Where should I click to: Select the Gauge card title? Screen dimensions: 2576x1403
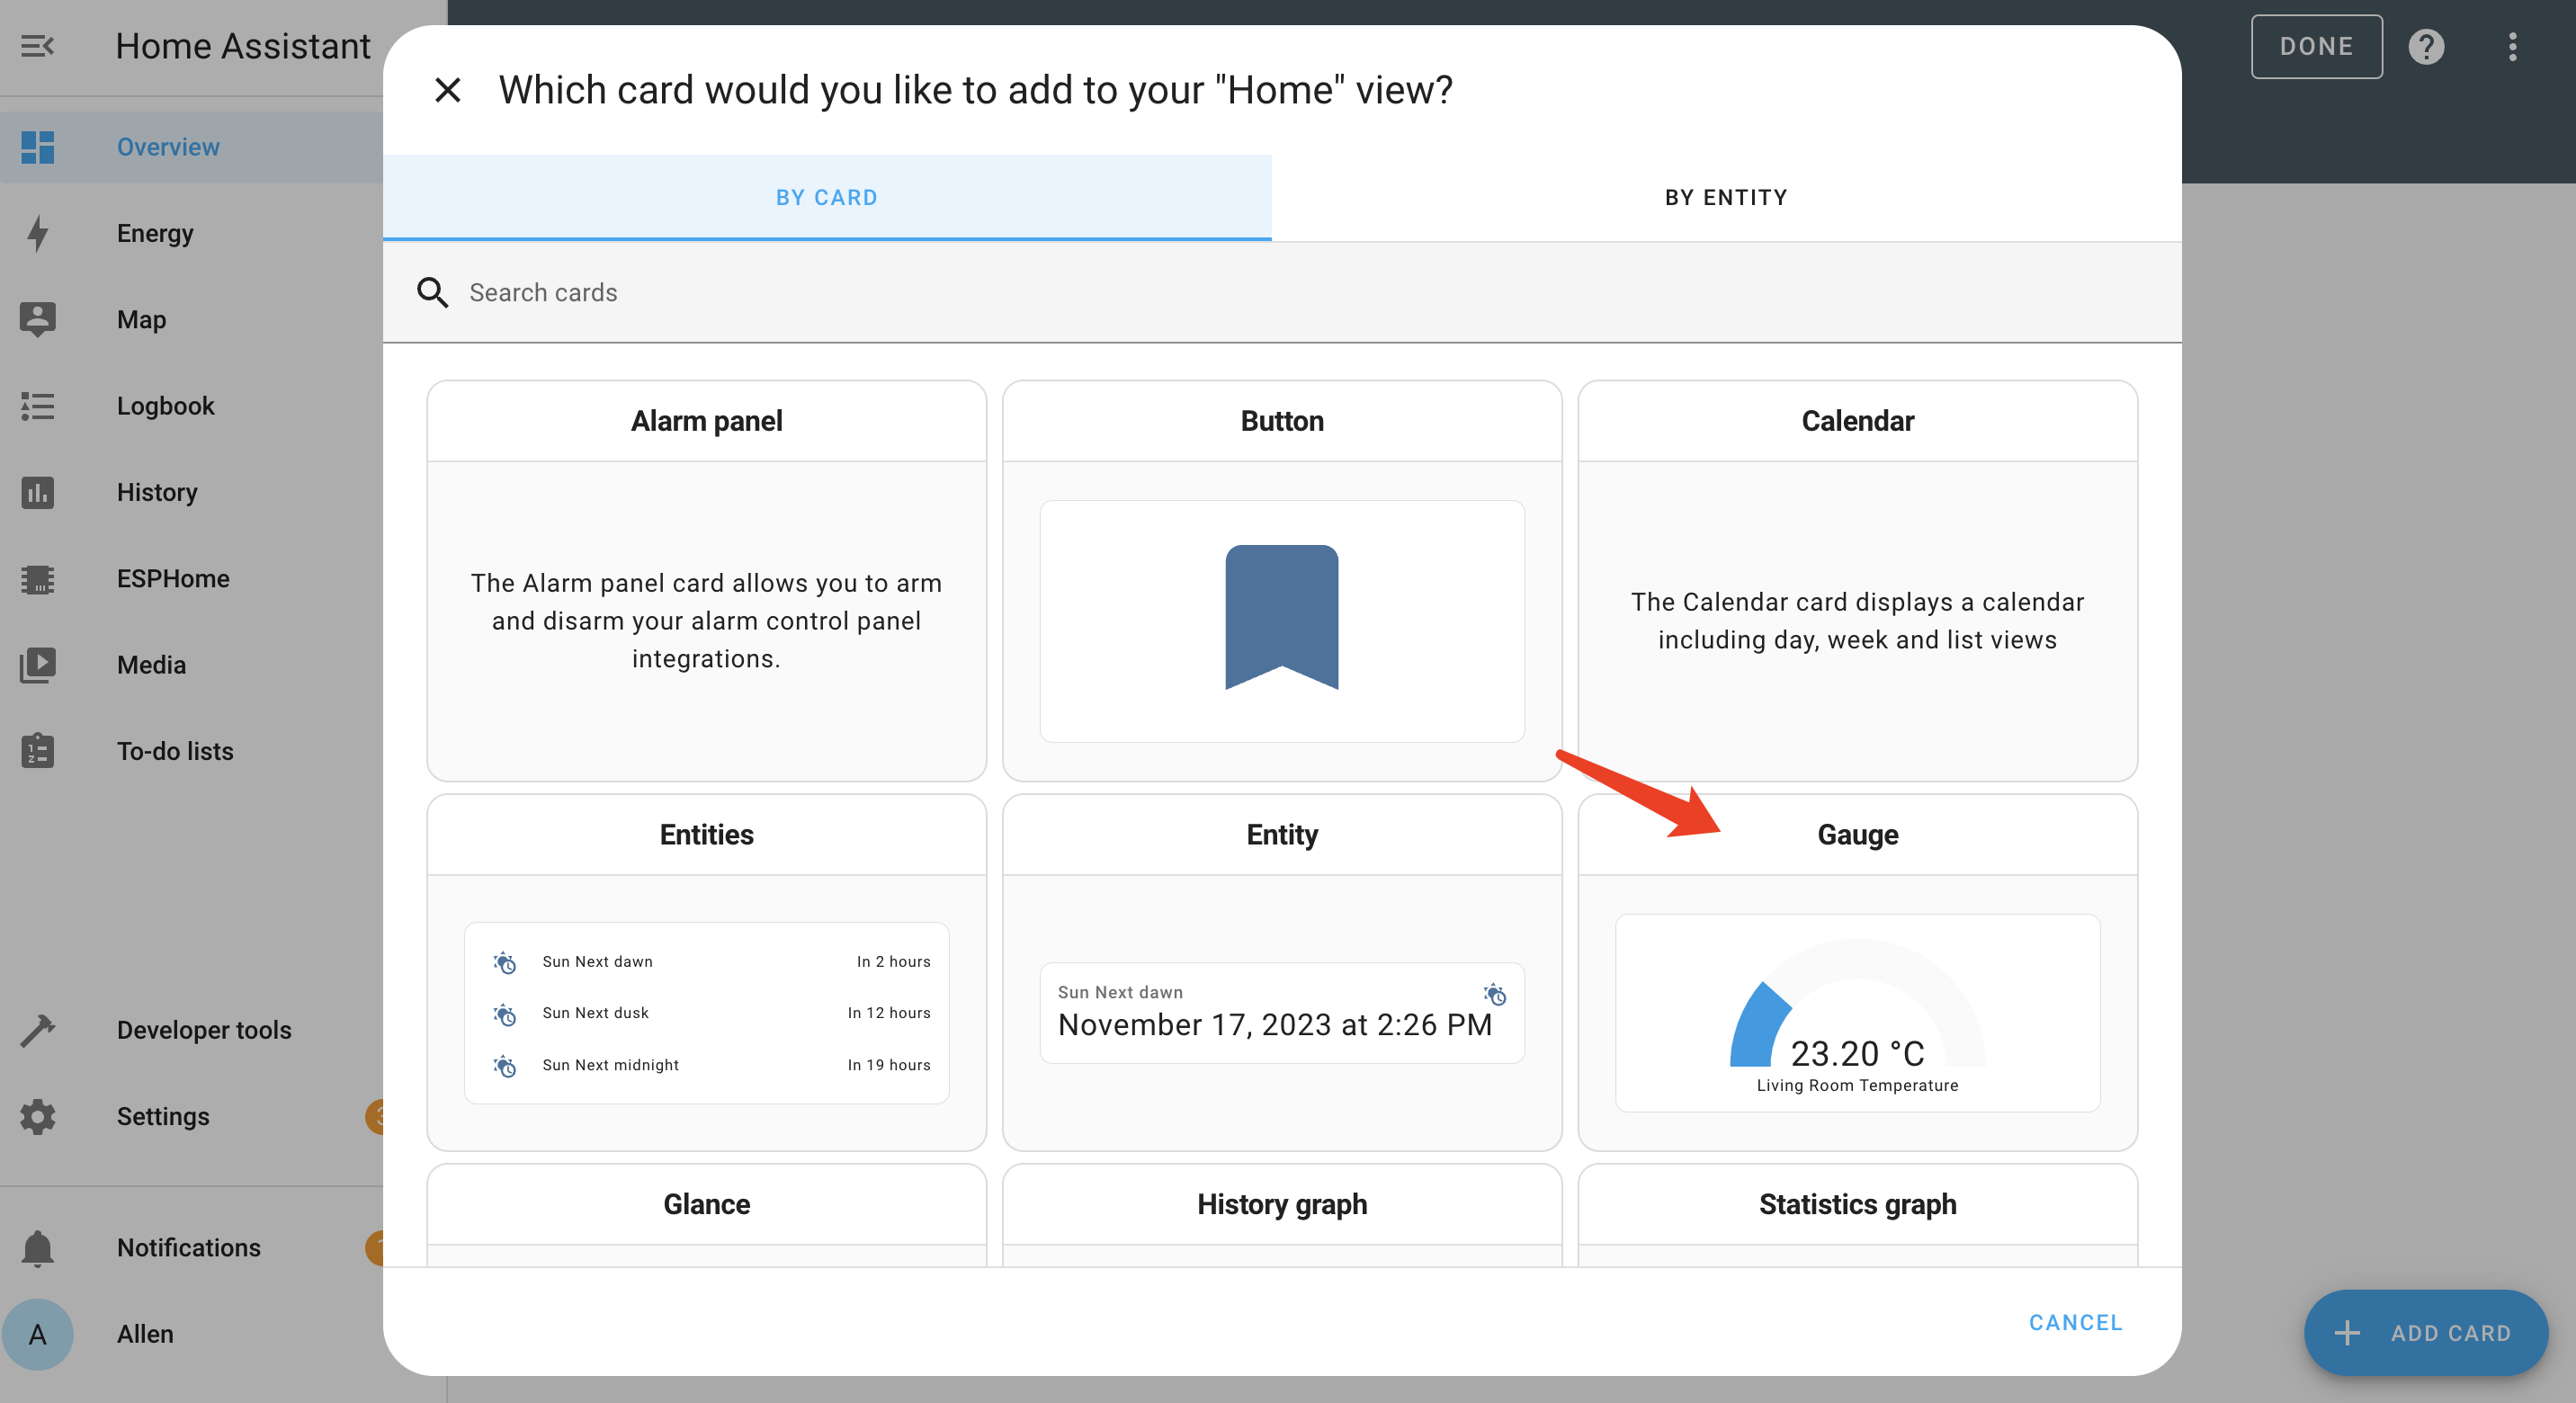tap(1857, 835)
